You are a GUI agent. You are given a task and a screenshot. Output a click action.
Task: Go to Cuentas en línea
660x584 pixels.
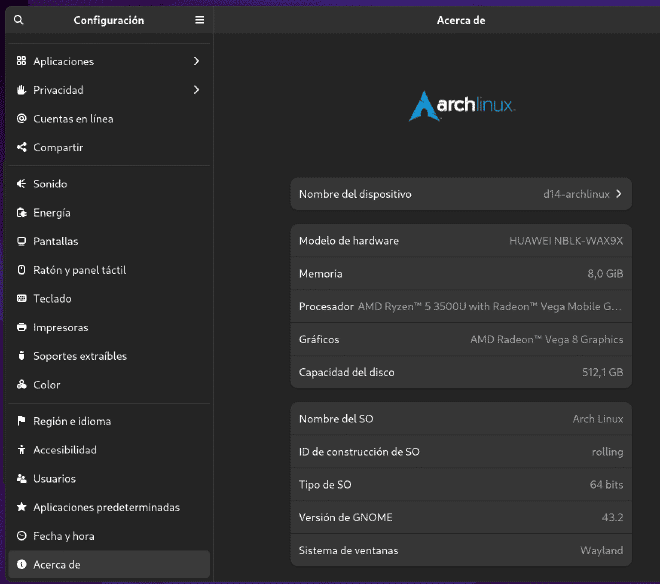109,118
